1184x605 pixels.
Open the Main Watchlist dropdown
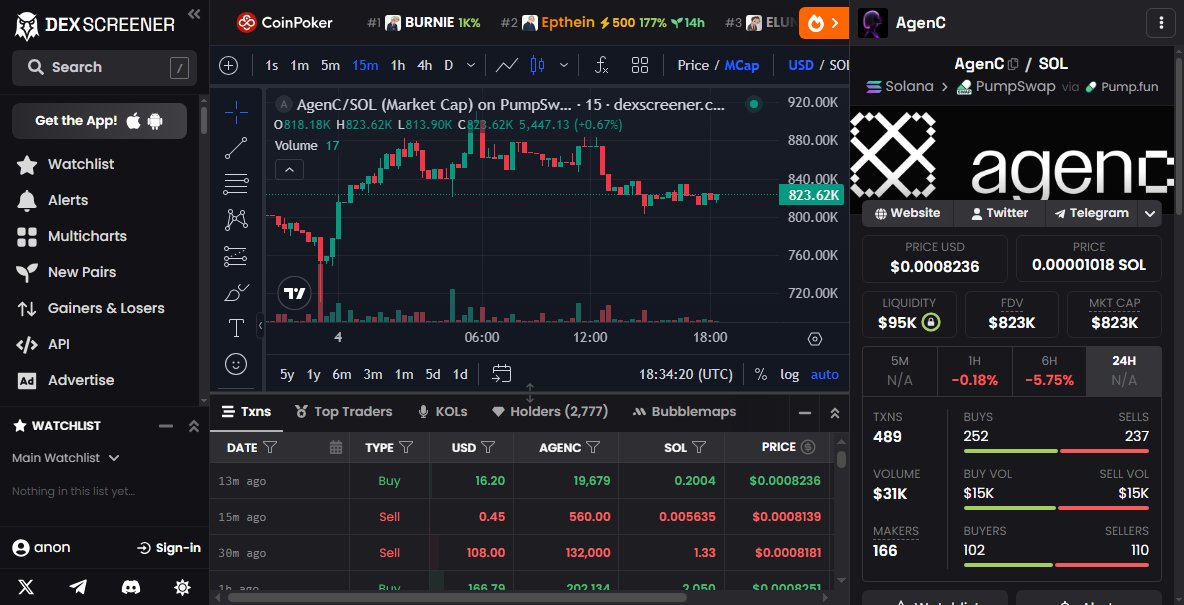[x=66, y=458]
